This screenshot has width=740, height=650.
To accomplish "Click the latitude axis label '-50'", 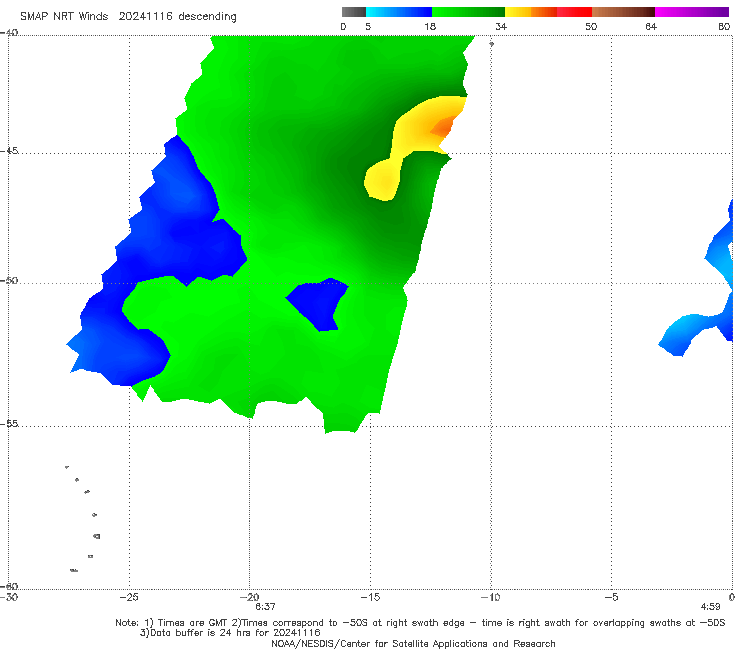I will click(9, 280).
